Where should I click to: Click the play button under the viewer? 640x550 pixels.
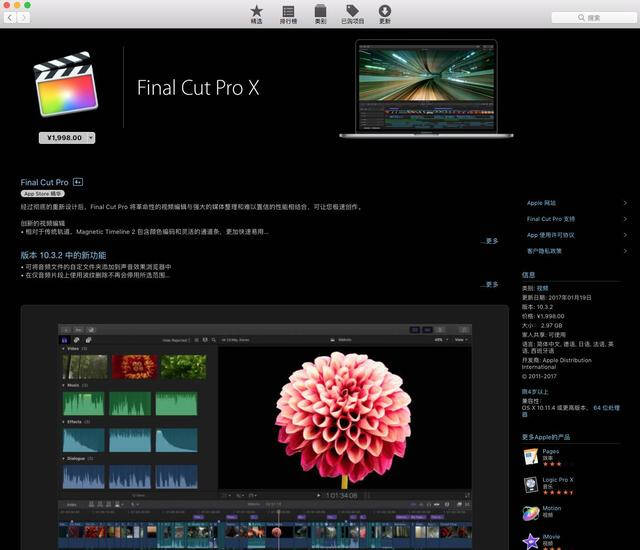coord(318,495)
